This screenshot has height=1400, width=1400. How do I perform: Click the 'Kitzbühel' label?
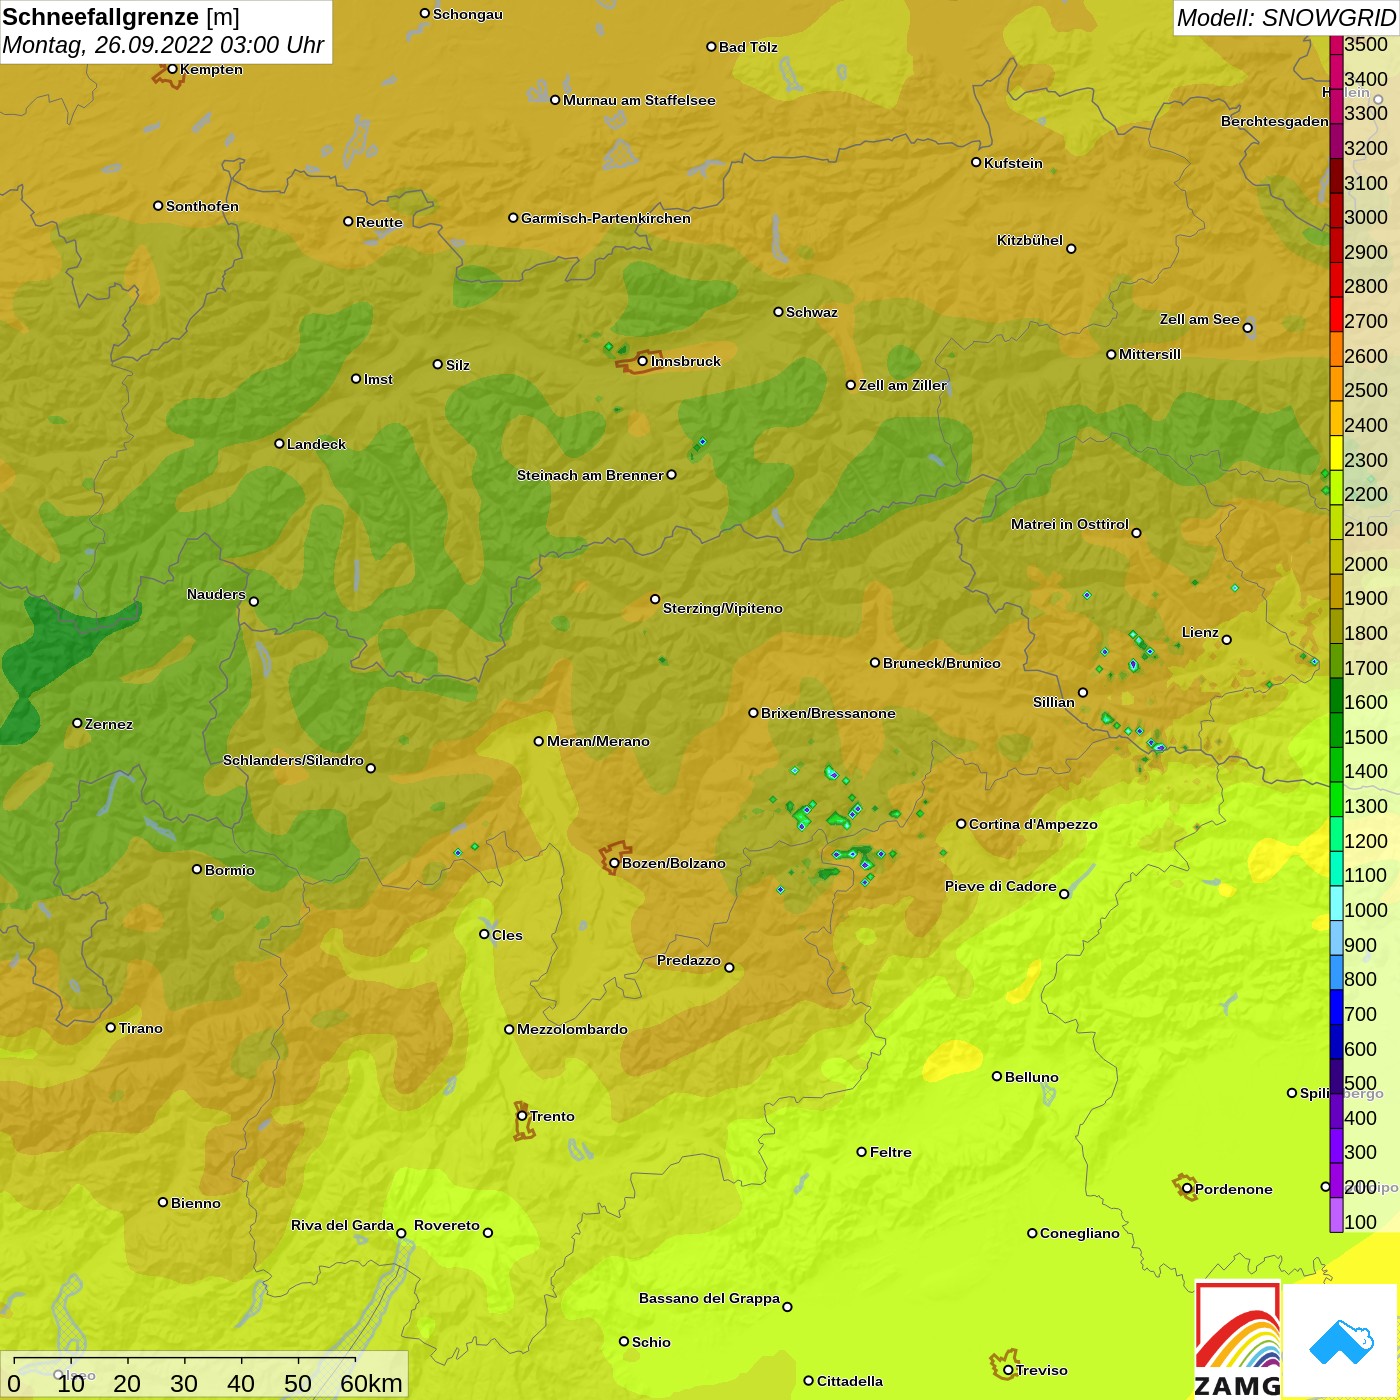pyautogui.click(x=1030, y=240)
